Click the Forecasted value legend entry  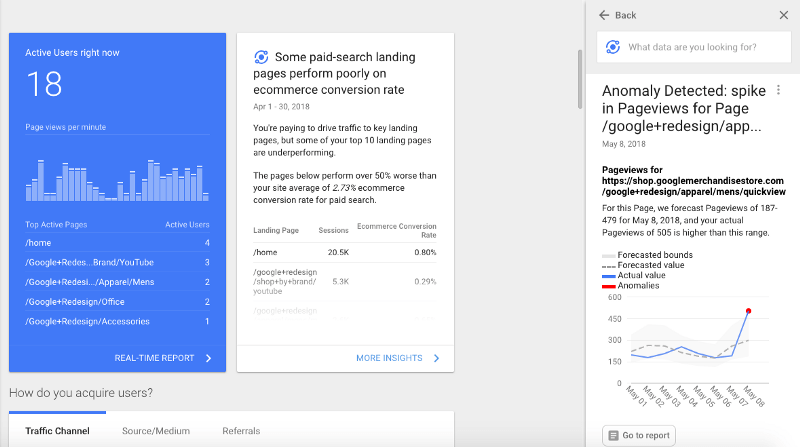tap(643, 265)
